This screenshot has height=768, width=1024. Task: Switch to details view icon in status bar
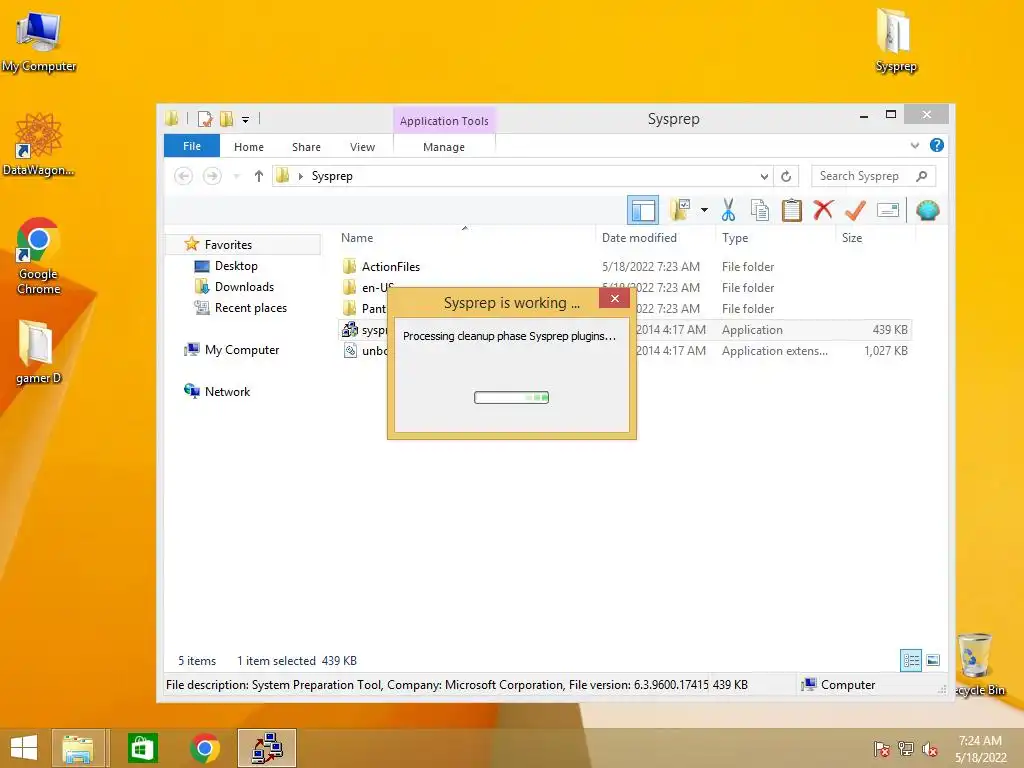911,660
